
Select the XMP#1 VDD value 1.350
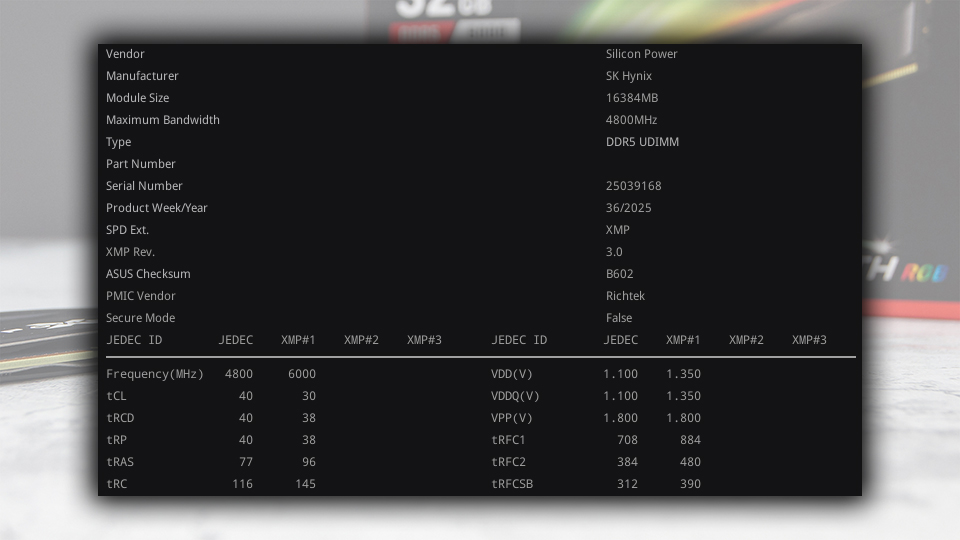[683, 374]
